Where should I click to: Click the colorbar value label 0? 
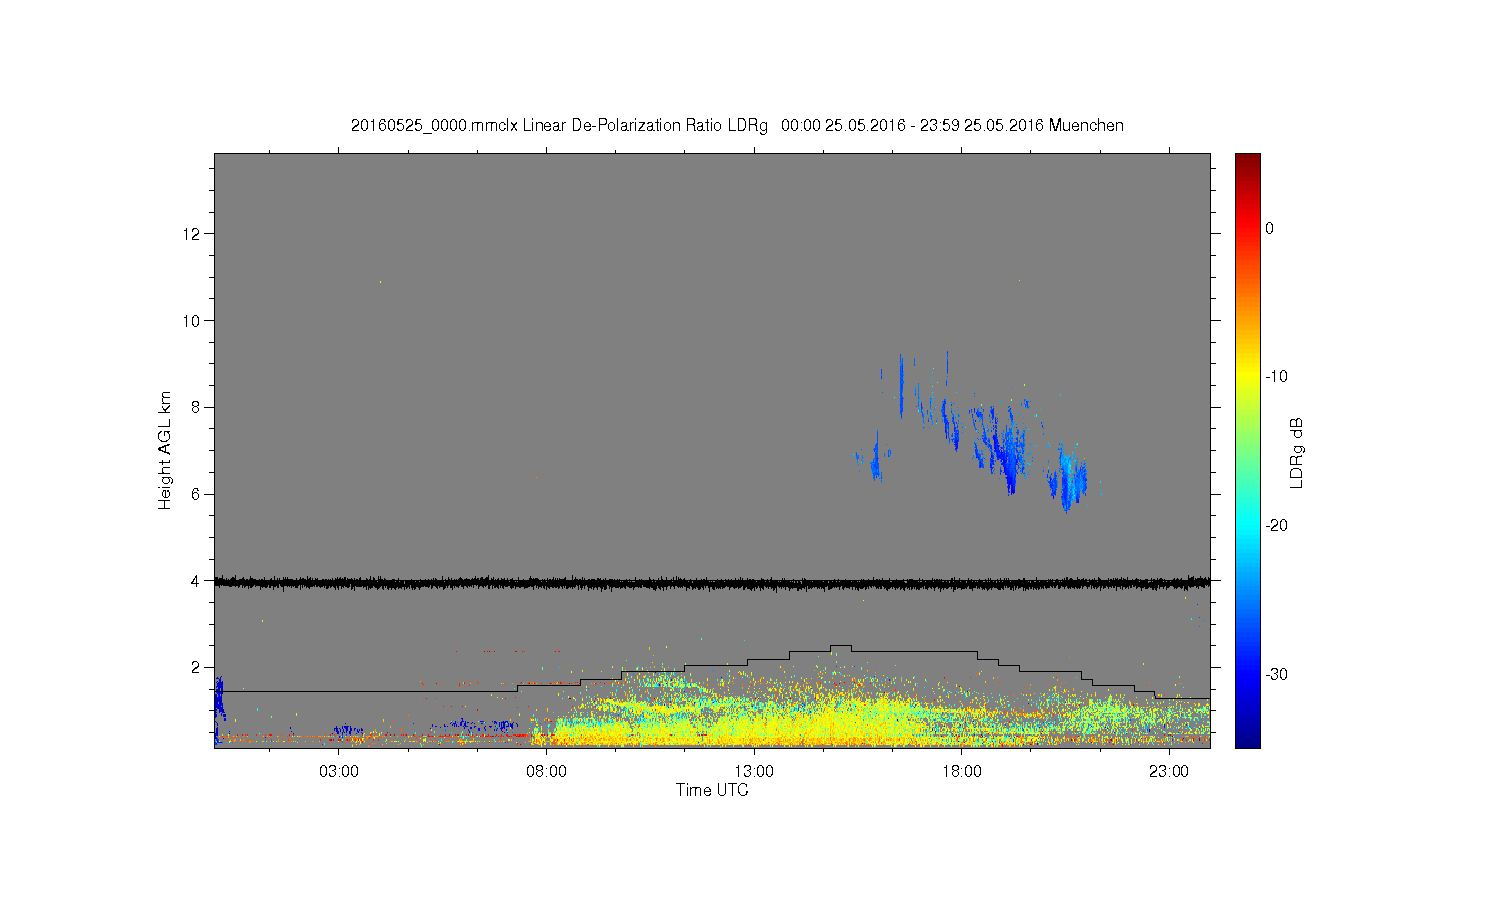[1270, 228]
